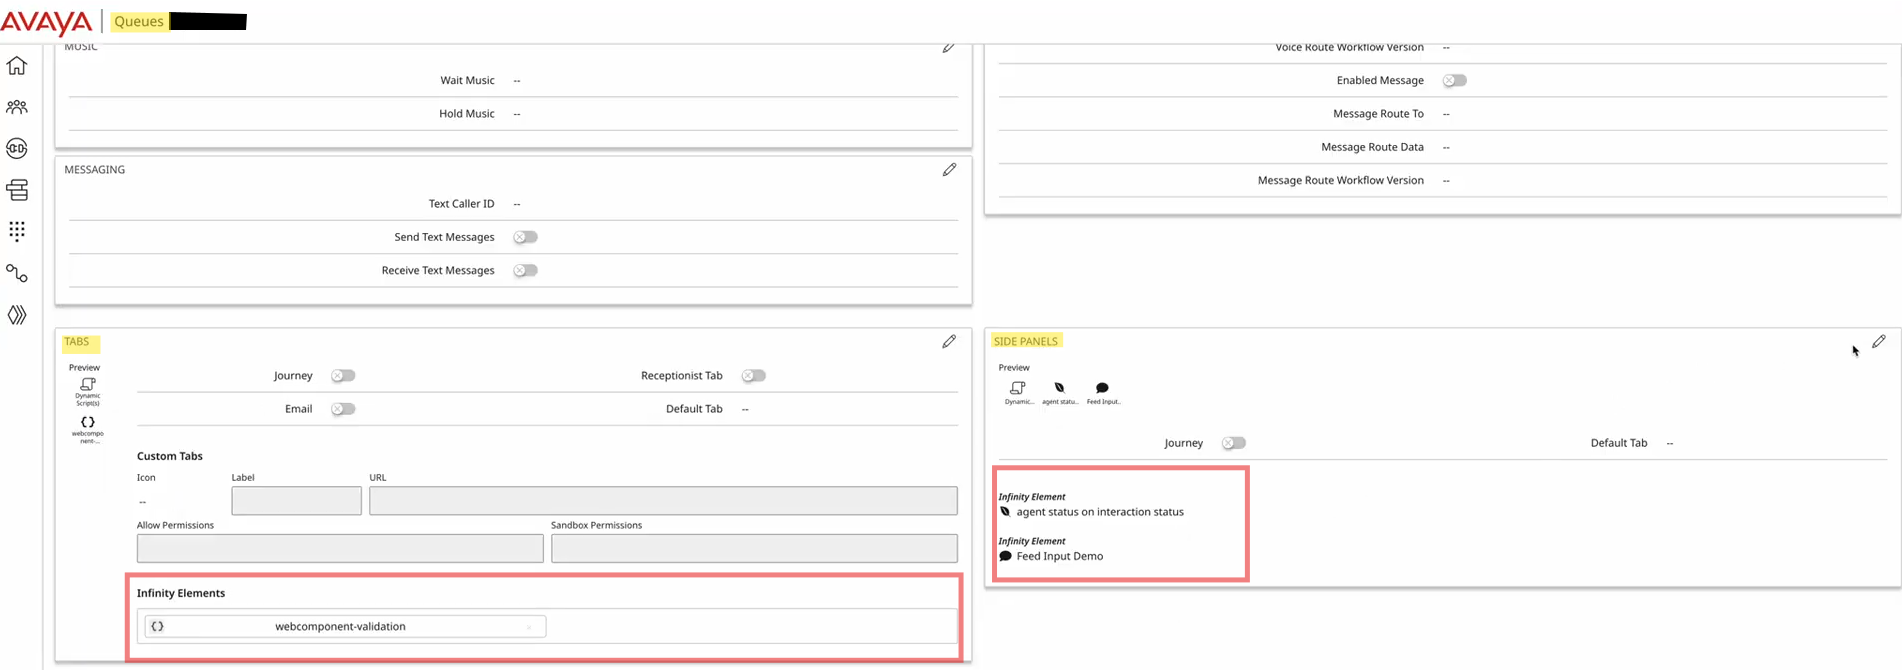This screenshot has height=670, width=1902.
Task: Toggle Journey switch in Side Panels
Action: [1233, 443]
